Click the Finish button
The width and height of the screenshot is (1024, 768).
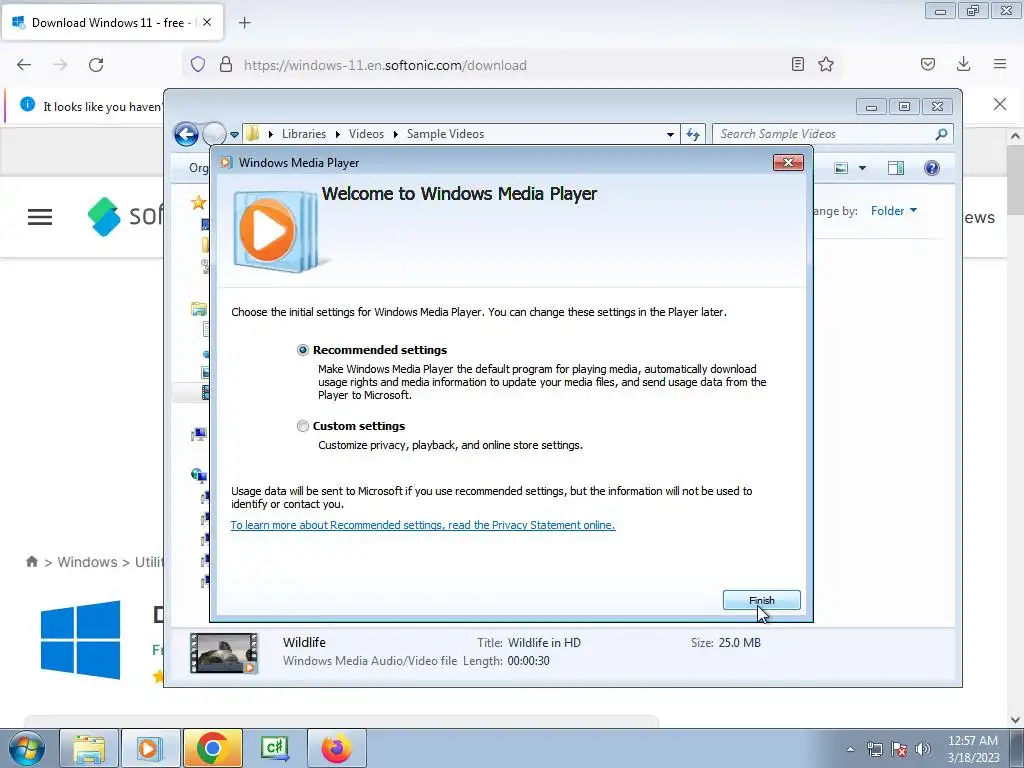761,600
